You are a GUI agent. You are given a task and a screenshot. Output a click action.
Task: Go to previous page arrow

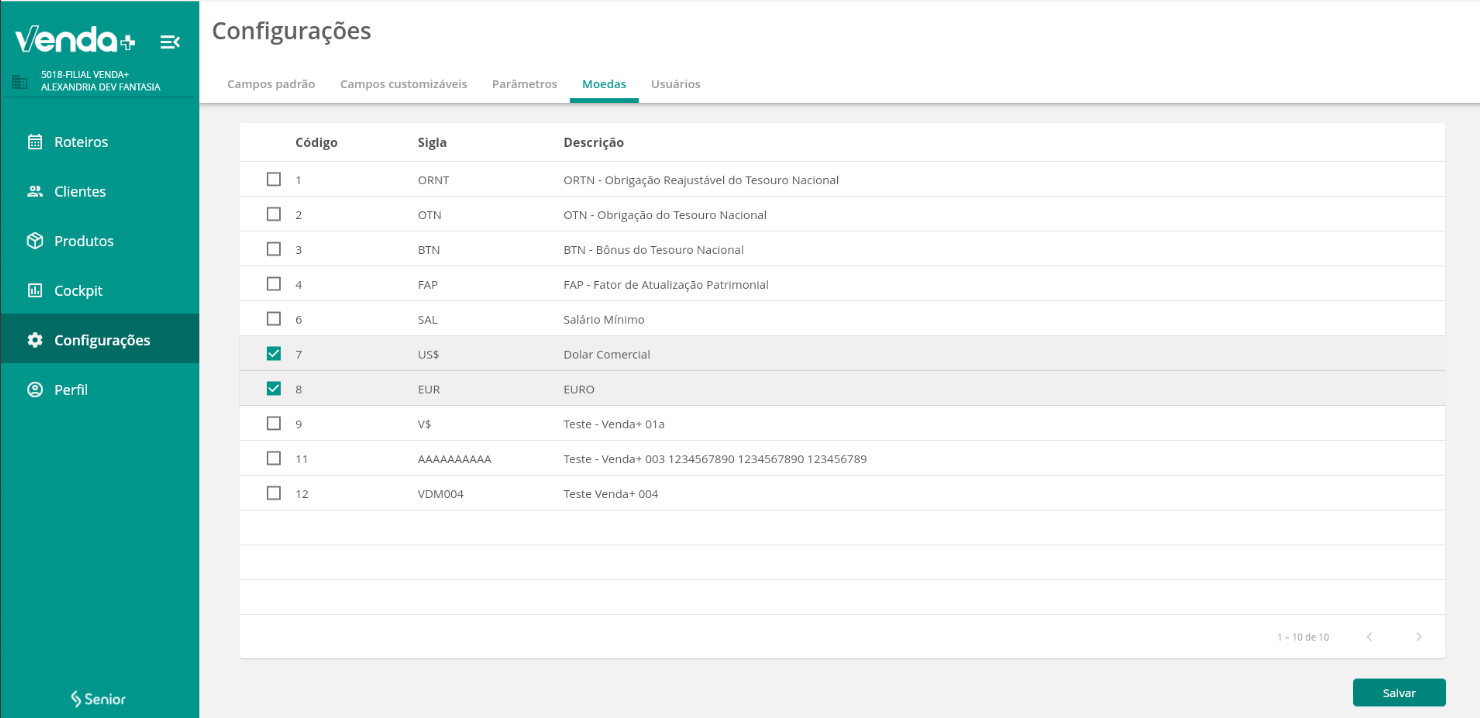(x=1369, y=637)
